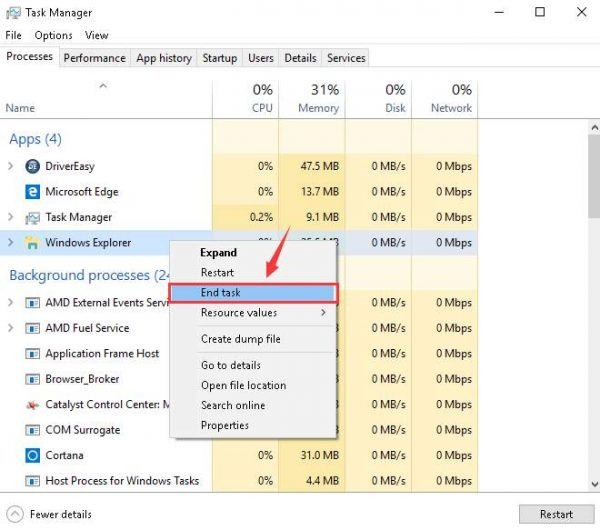
Task: Select the Microsoft Edge row name
Action: point(82,192)
